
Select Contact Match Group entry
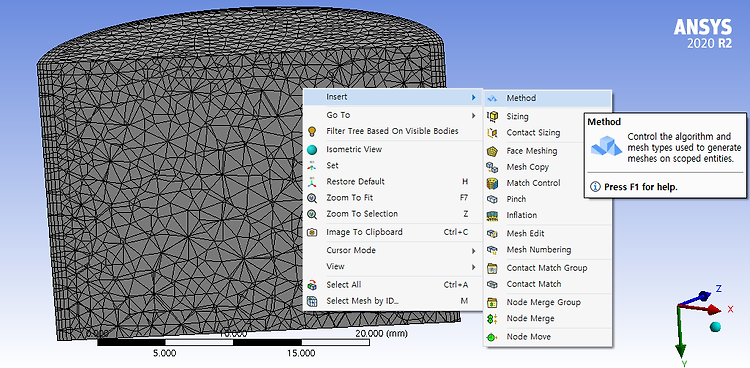548,268
